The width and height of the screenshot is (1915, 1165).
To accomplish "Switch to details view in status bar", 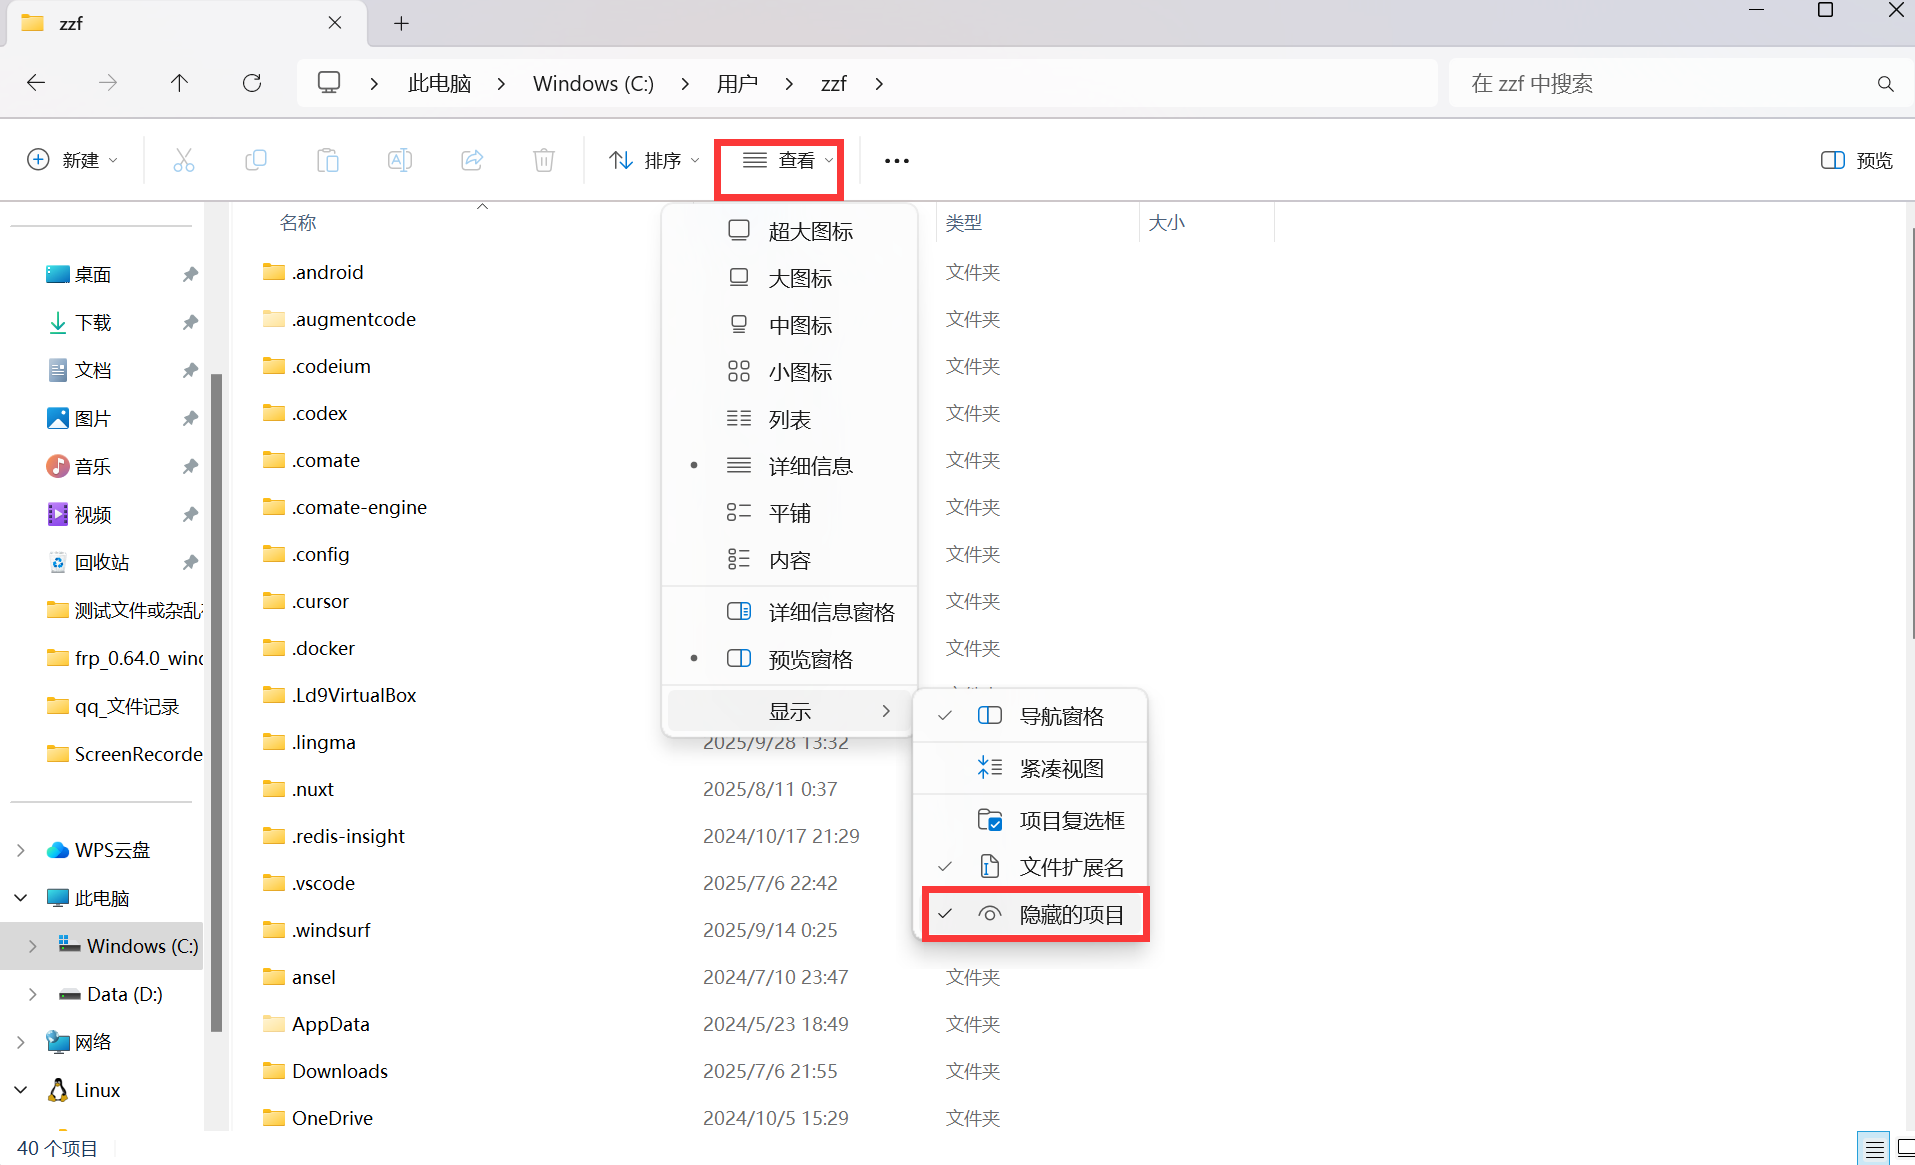I will pyautogui.click(x=1874, y=1148).
